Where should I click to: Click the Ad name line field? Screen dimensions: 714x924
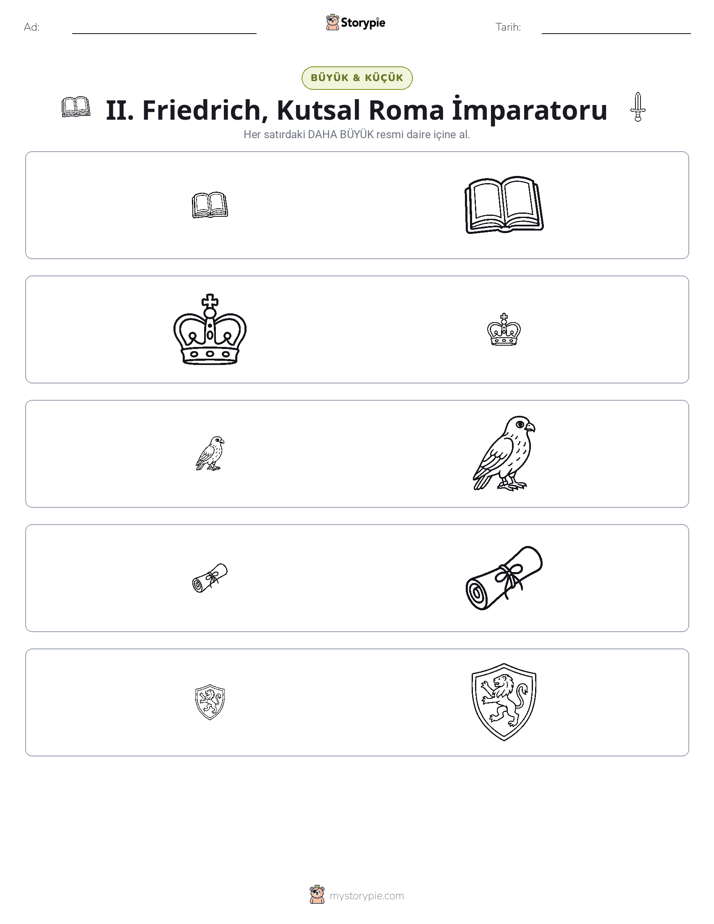tap(164, 28)
